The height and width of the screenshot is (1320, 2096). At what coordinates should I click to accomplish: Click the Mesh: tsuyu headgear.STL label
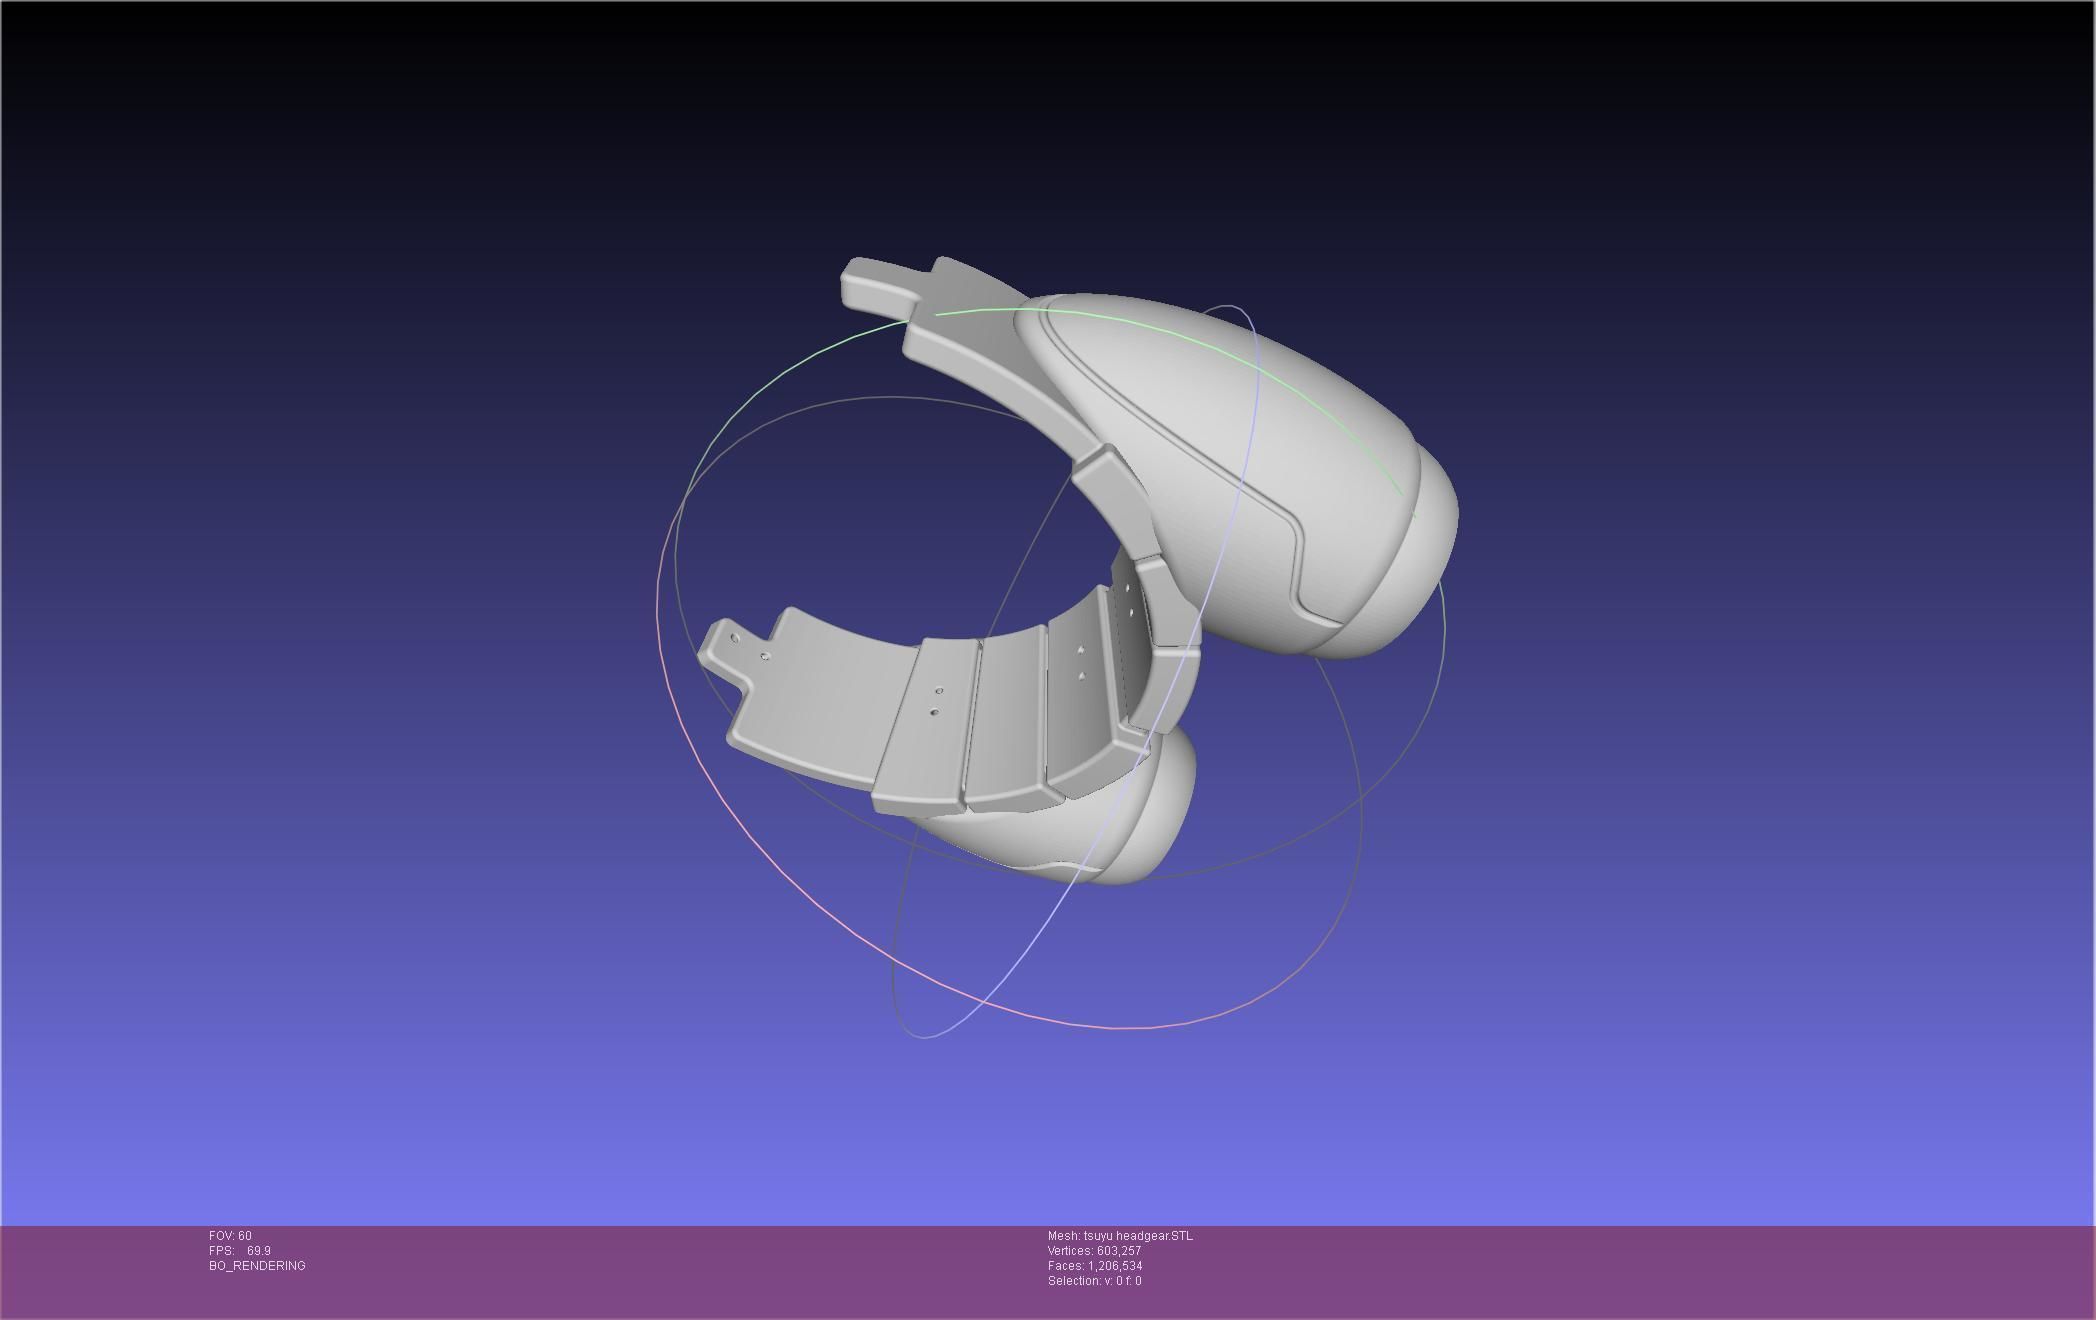click(1120, 1236)
